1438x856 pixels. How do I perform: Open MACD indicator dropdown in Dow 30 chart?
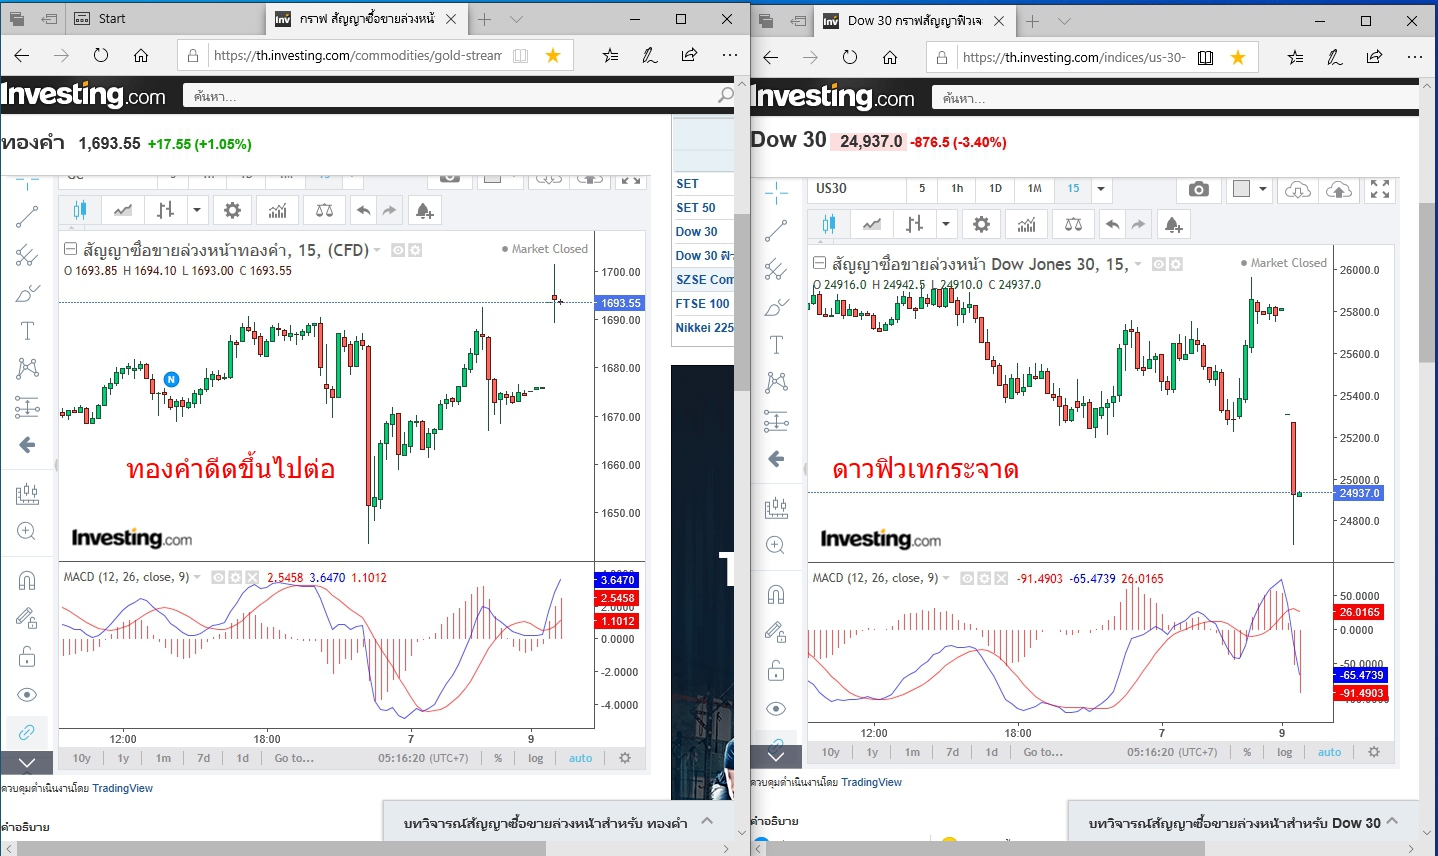click(946, 578)
